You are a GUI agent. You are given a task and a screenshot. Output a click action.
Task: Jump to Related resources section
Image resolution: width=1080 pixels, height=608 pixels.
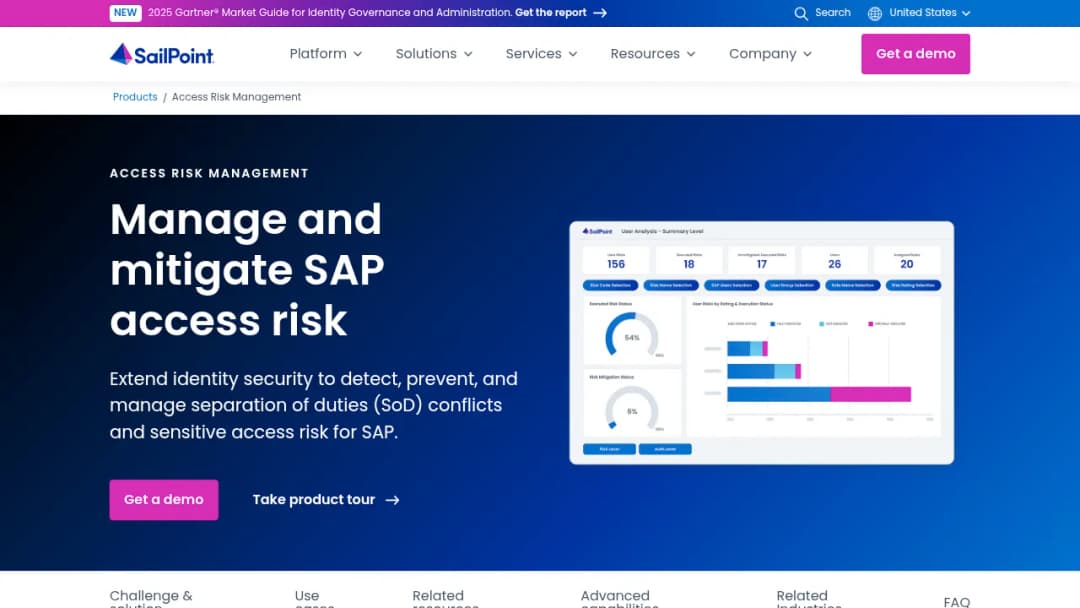pyautogui.click(x=445, y=598)
